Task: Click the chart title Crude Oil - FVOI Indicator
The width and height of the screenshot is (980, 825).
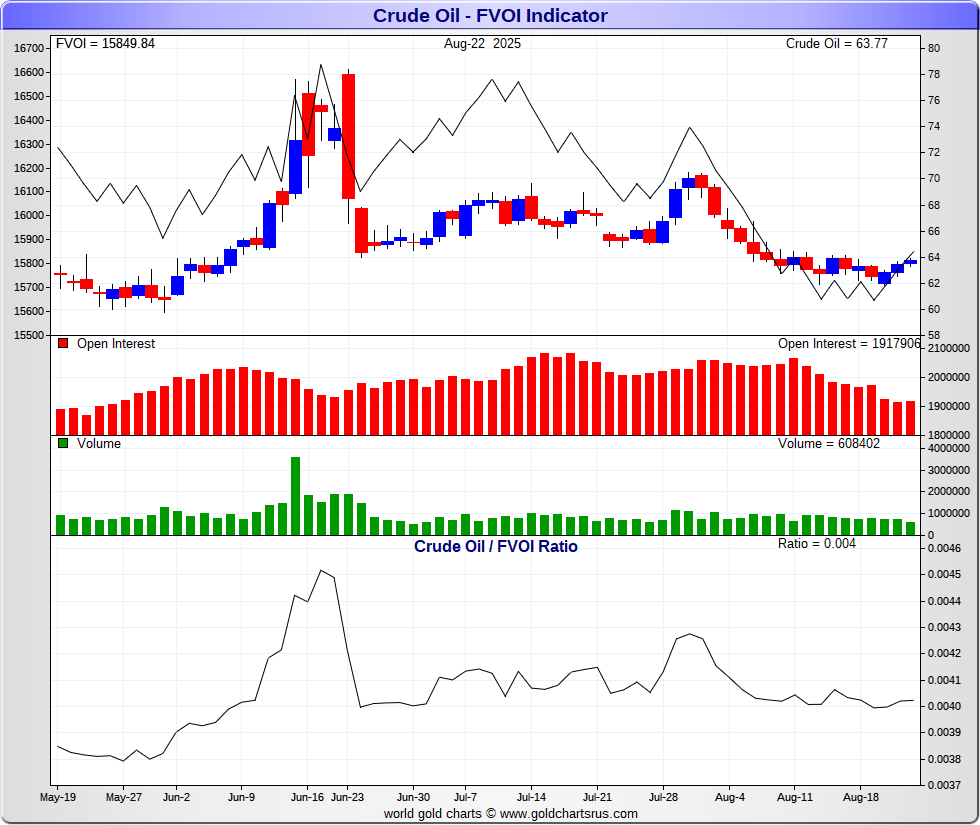Action: point(490,16)
